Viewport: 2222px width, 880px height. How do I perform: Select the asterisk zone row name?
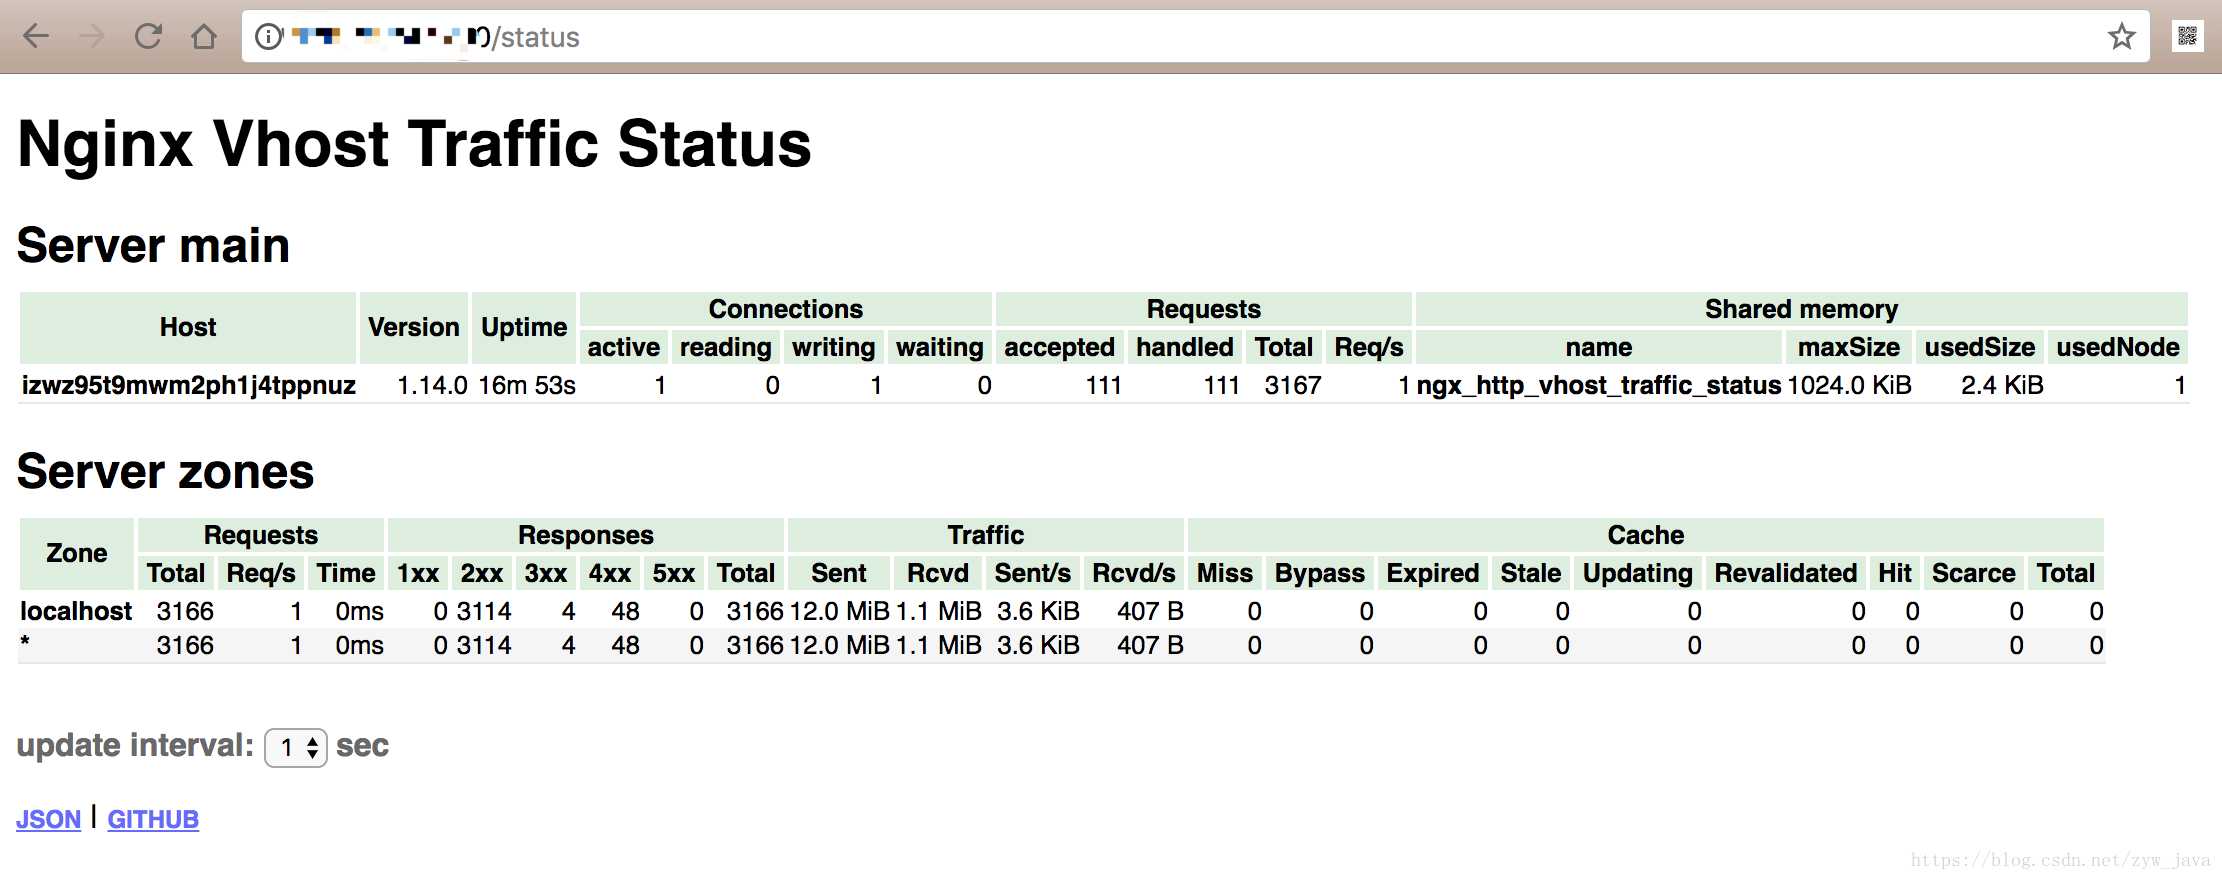[x=25, y=643]
